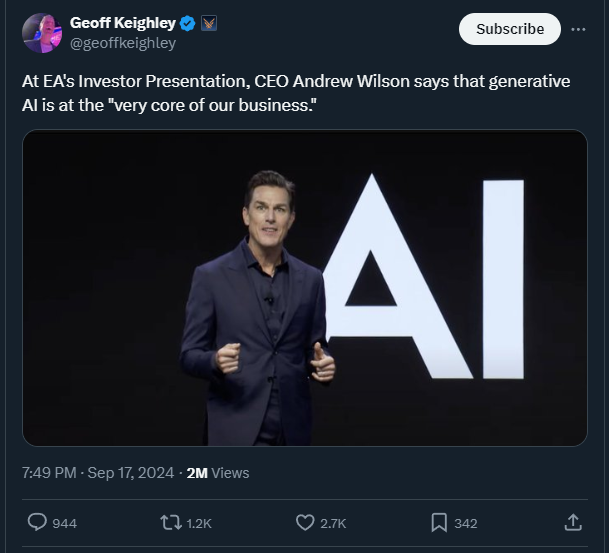The height and width of the screenshot is (553, 609).
Task: Open the Geoff Keighley display name link
Action: click(122, 23)
